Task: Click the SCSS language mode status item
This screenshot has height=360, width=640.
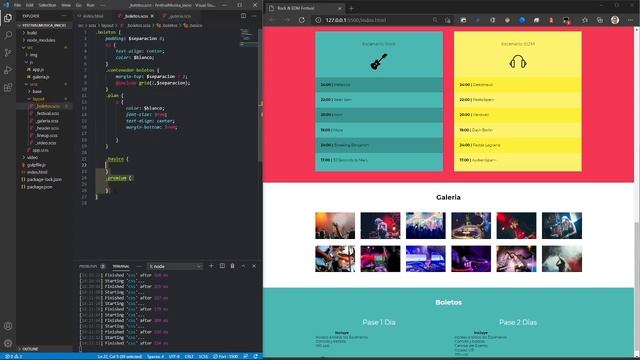Action: pyautogui.click(x=203, y=356)
